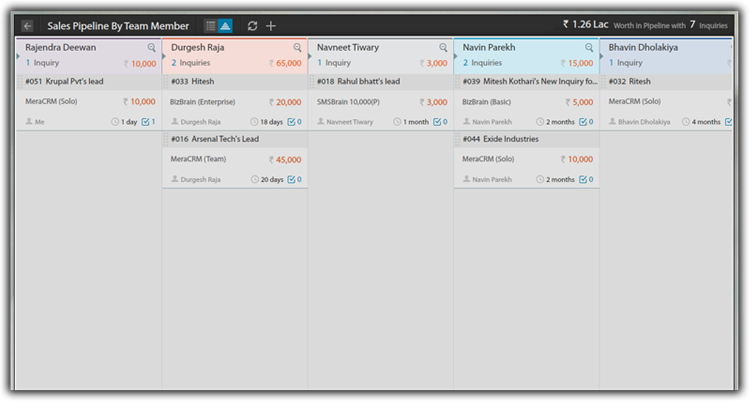This screenshot has width=750, height=402.
Task: Toggle task checkbox on Krupal Pvt's lead
Action: 147,122
